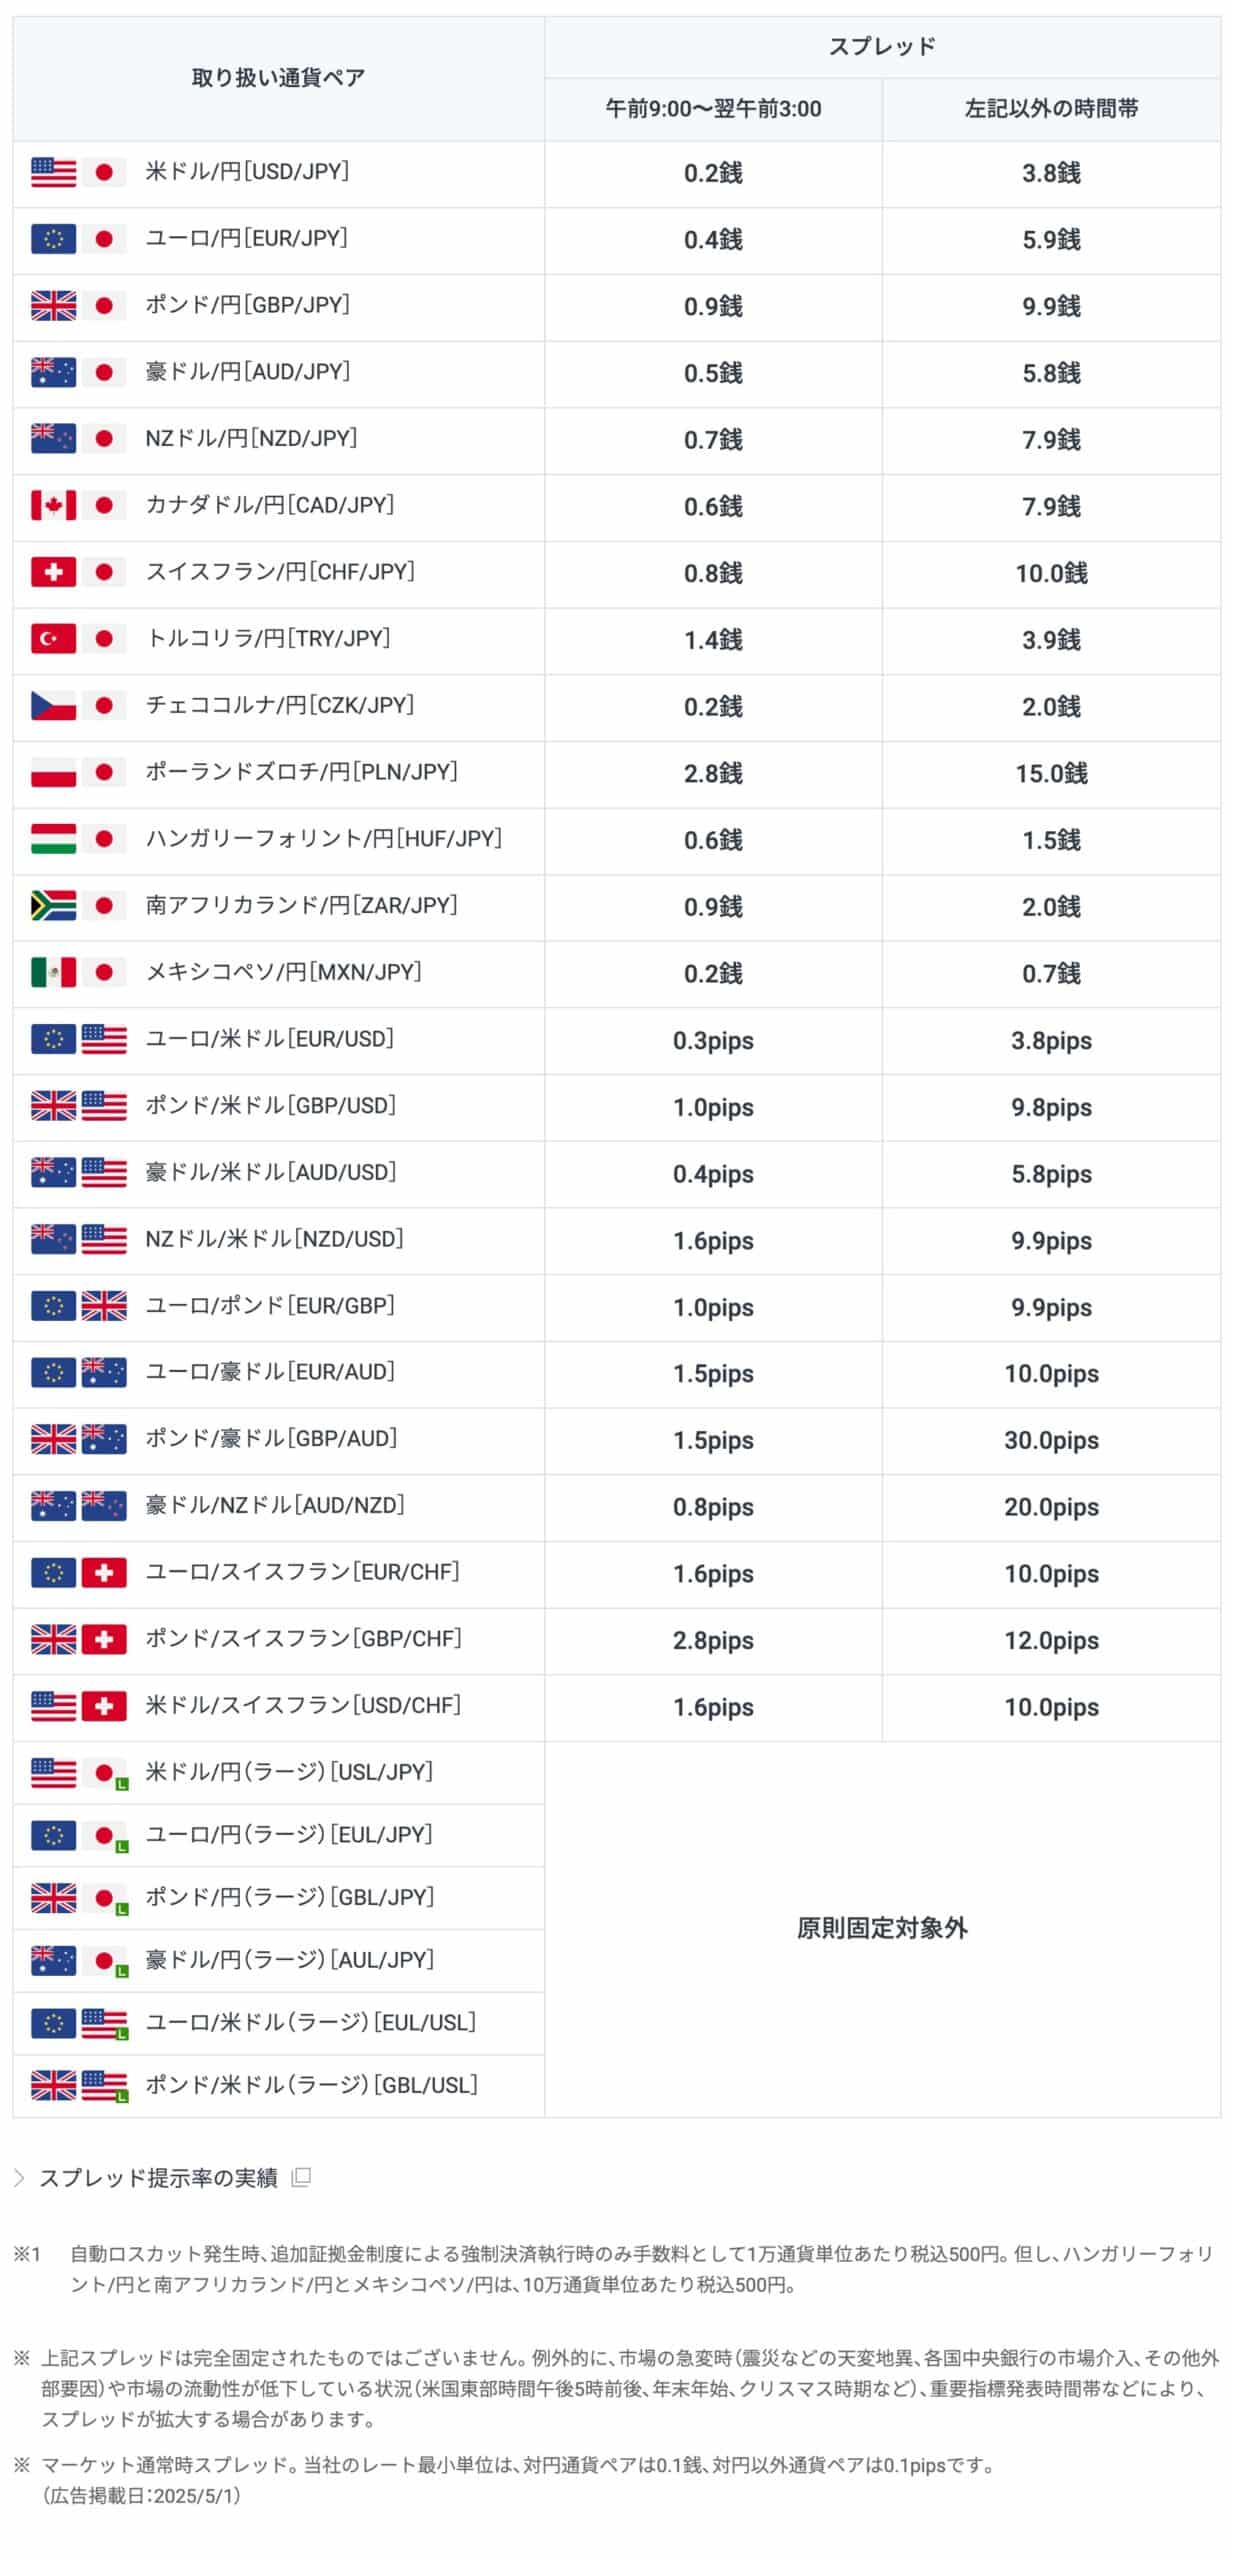1234x2560 pixels.
Task: Click the US flag in USD/JPY row
Action: 53,172
